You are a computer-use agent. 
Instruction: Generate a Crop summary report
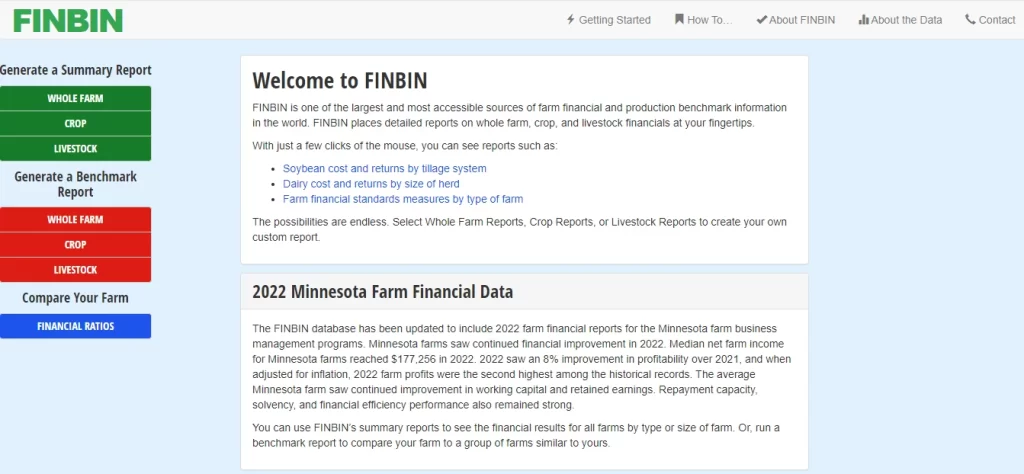coord(75,123)
